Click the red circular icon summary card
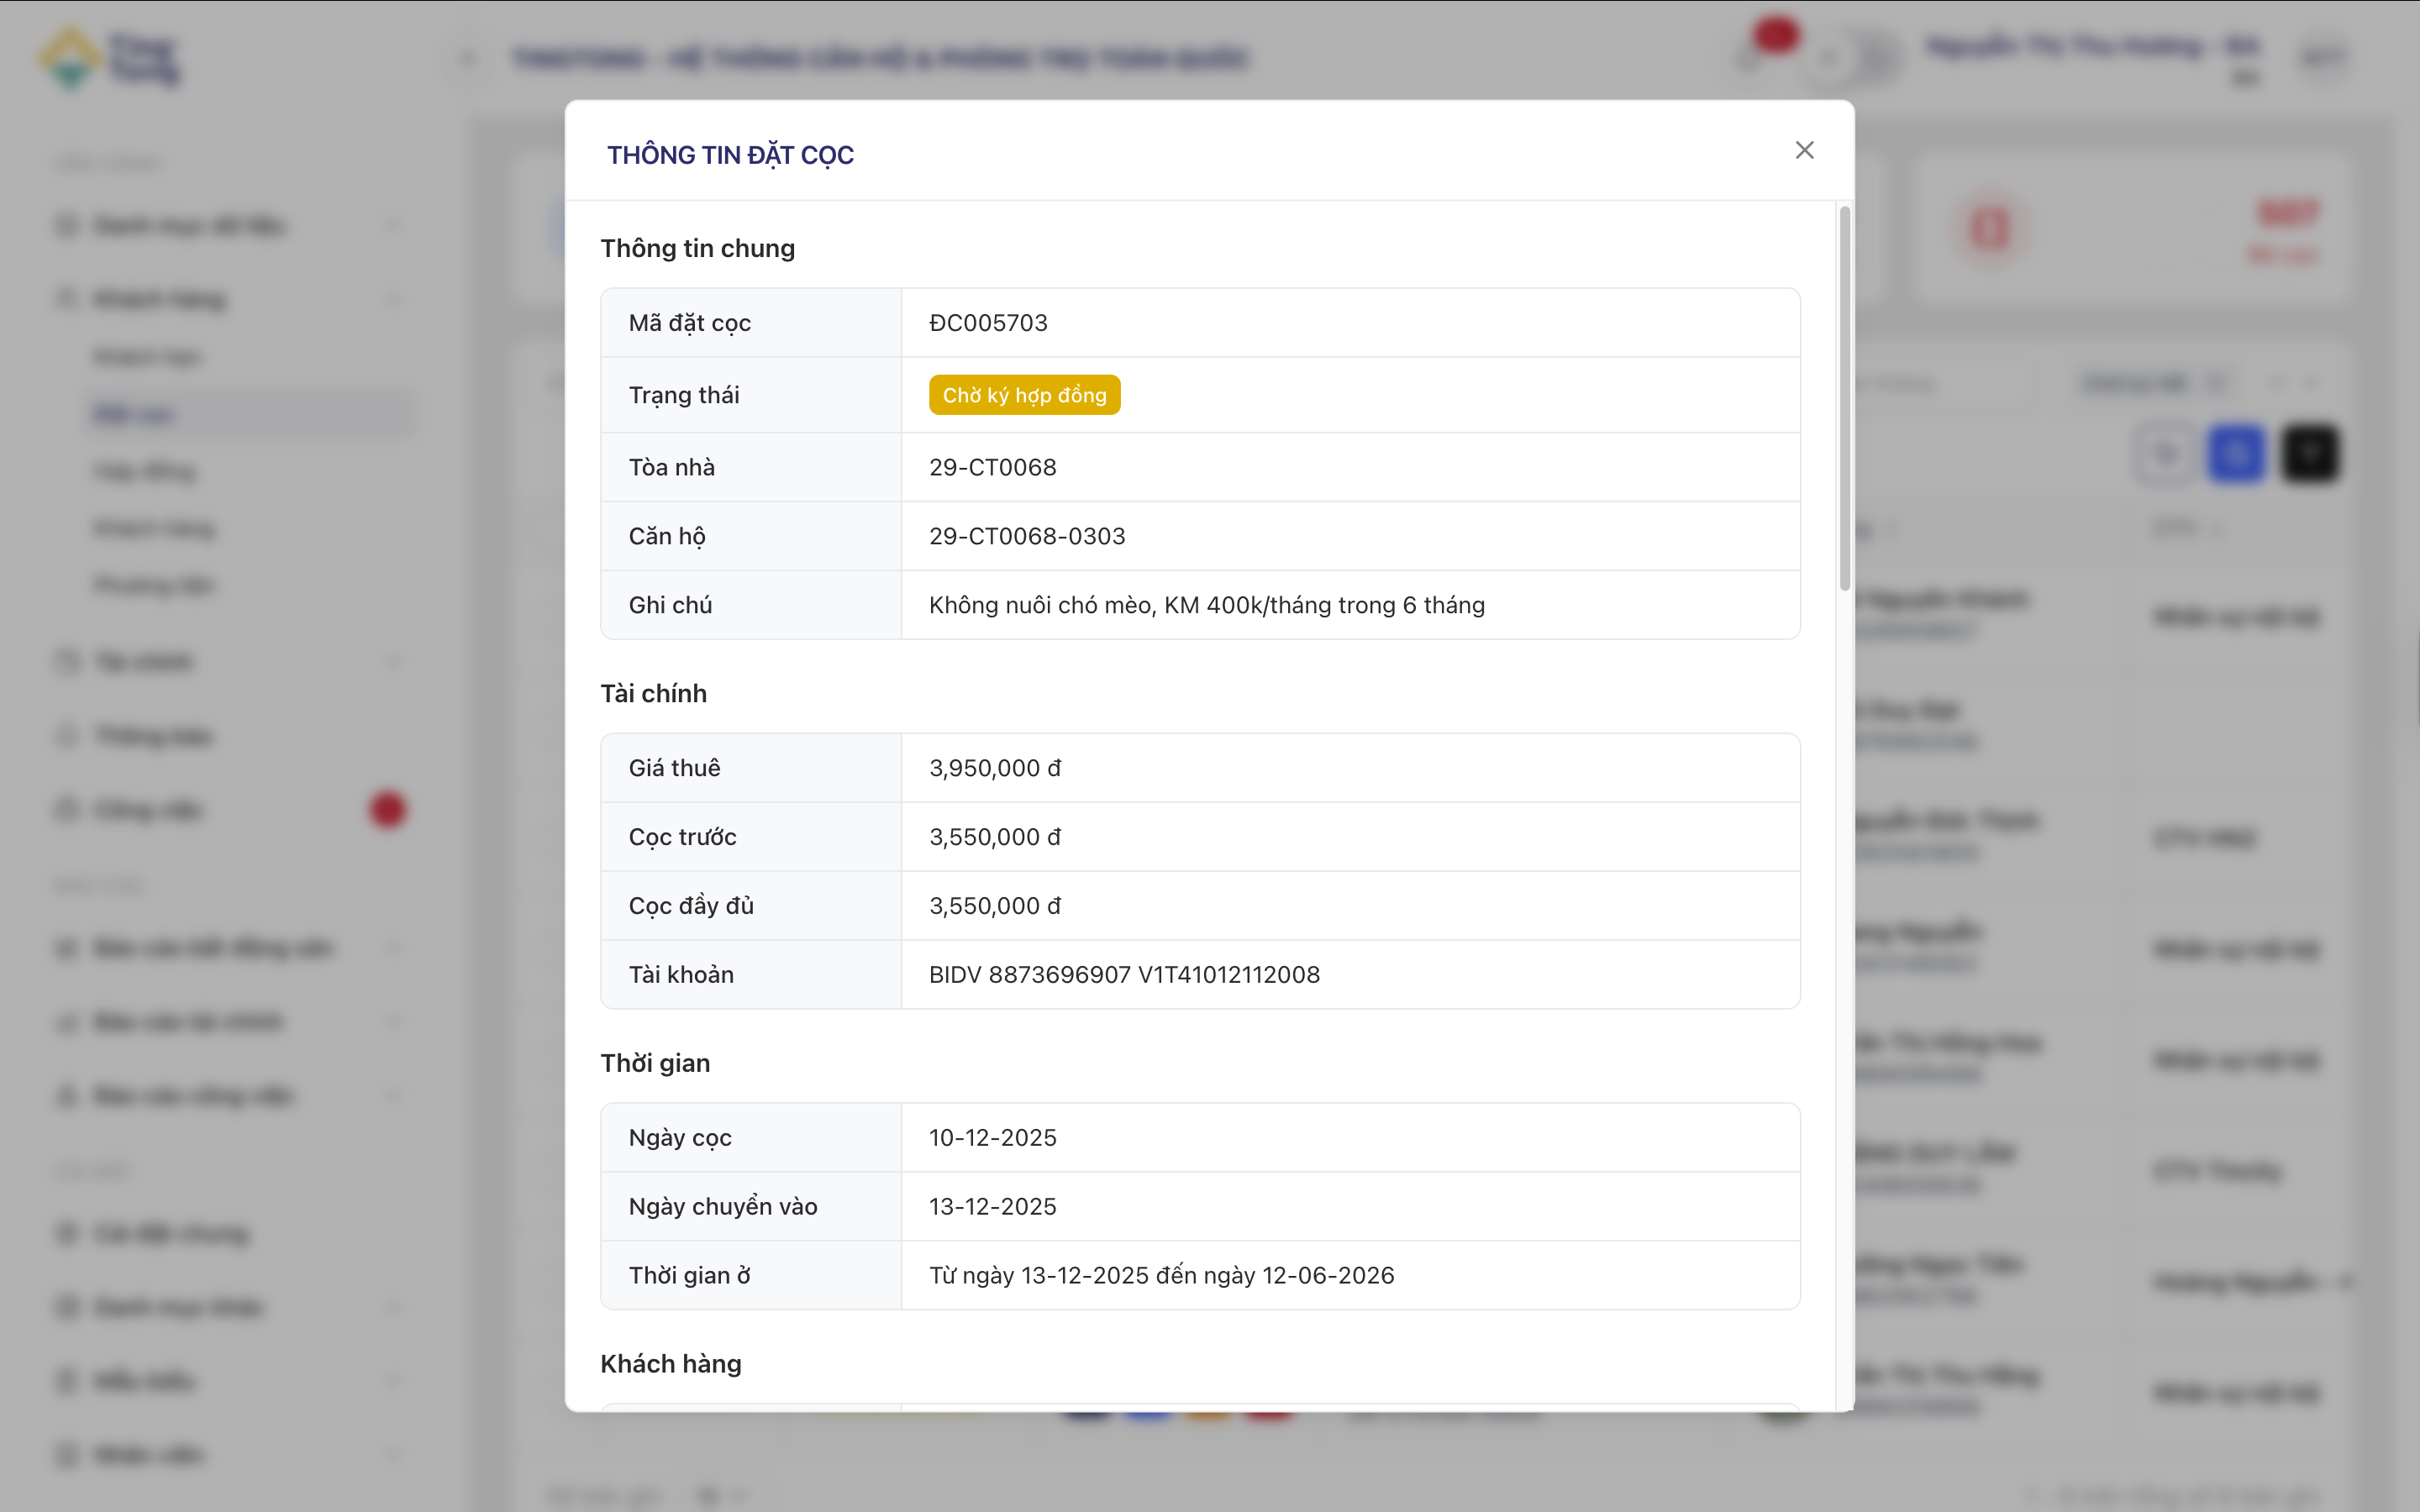 1989,228
